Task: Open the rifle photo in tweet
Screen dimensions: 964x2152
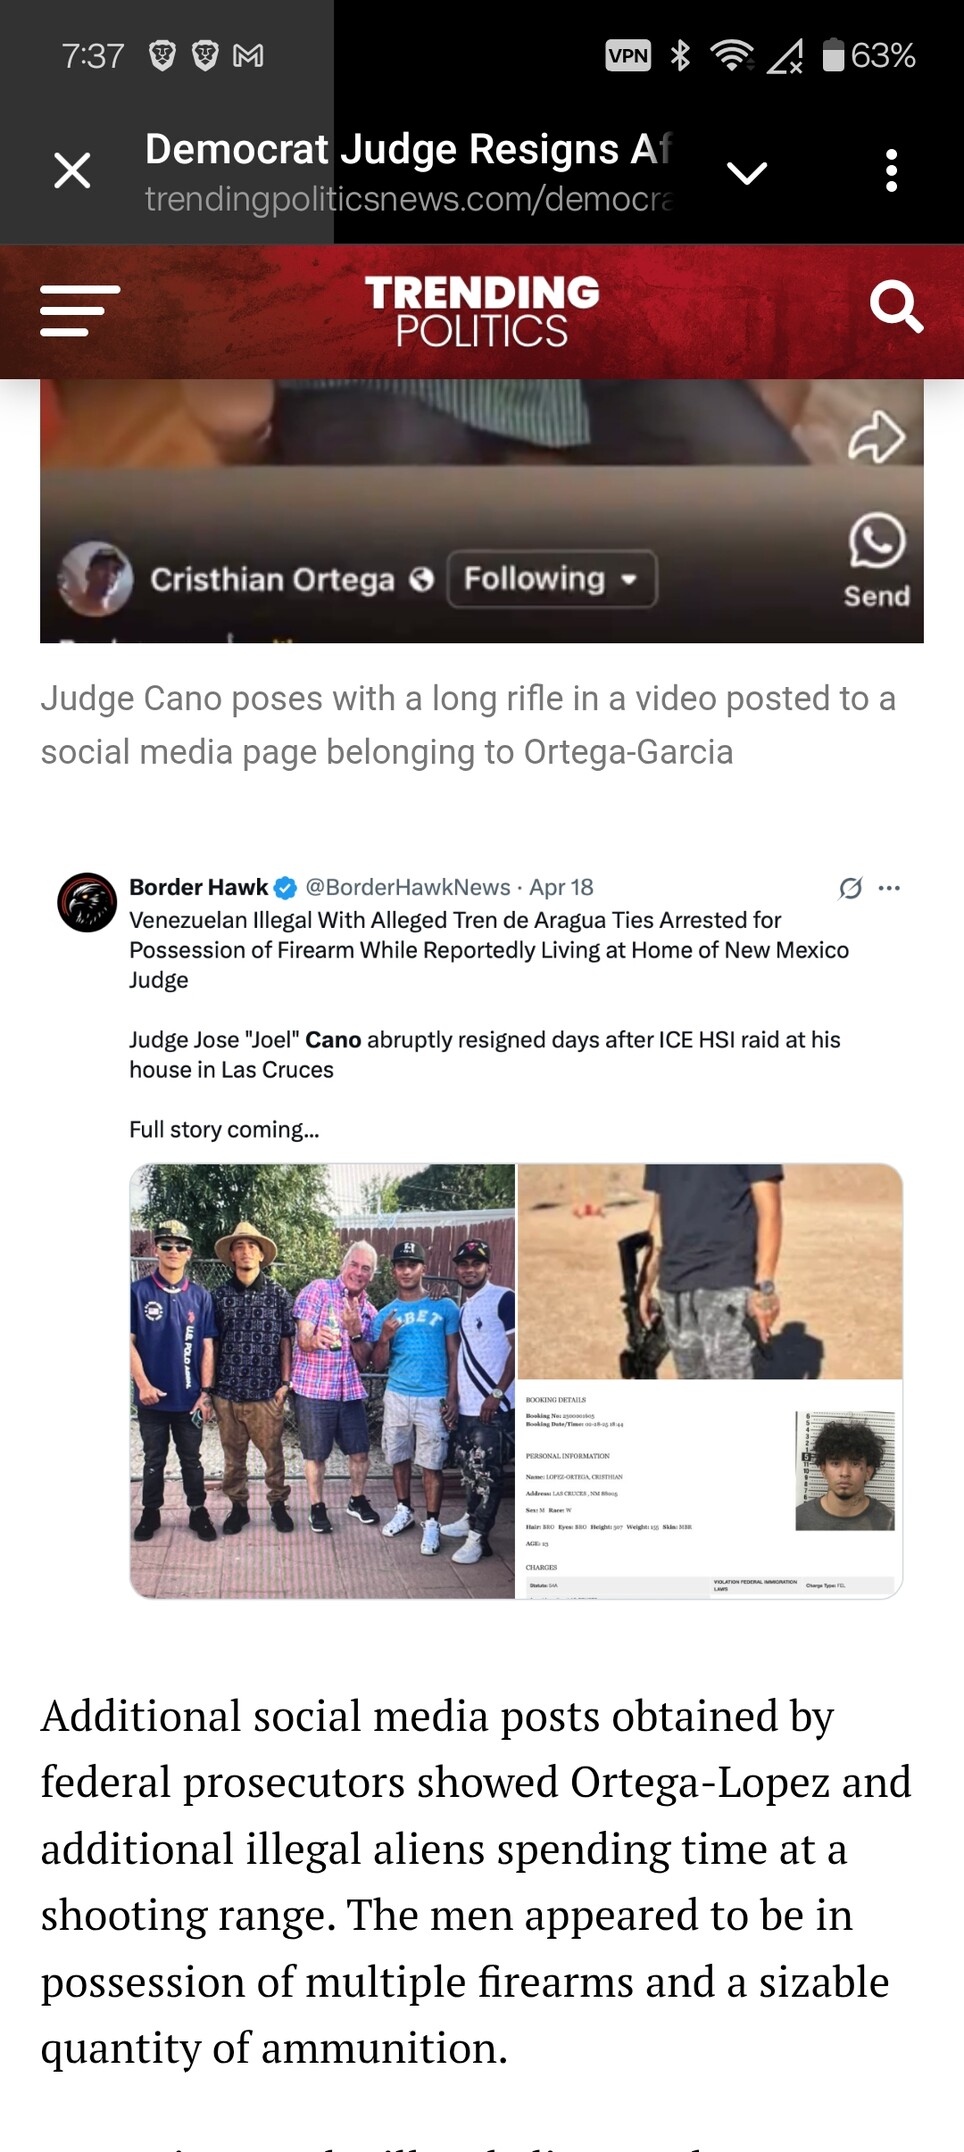Action: [x=710, y=1271]
